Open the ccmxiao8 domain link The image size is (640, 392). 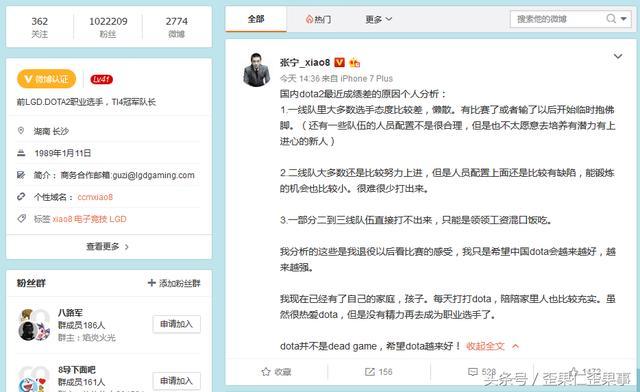coord(95,197)
